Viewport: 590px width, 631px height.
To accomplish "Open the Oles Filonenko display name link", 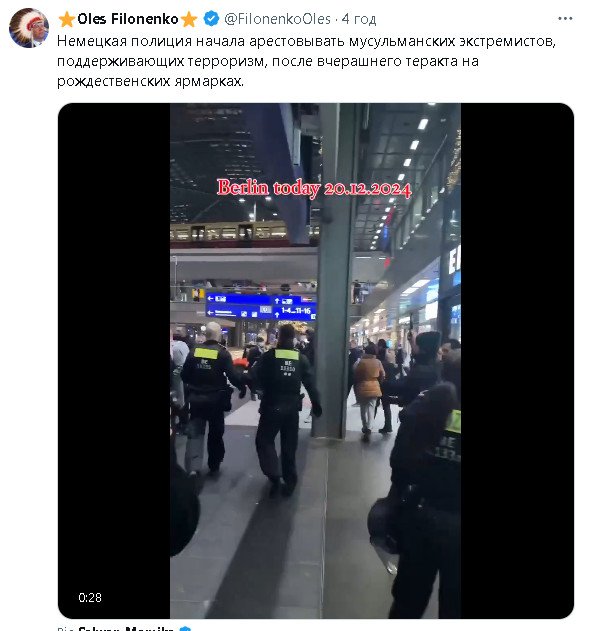I will click(128, 19).
